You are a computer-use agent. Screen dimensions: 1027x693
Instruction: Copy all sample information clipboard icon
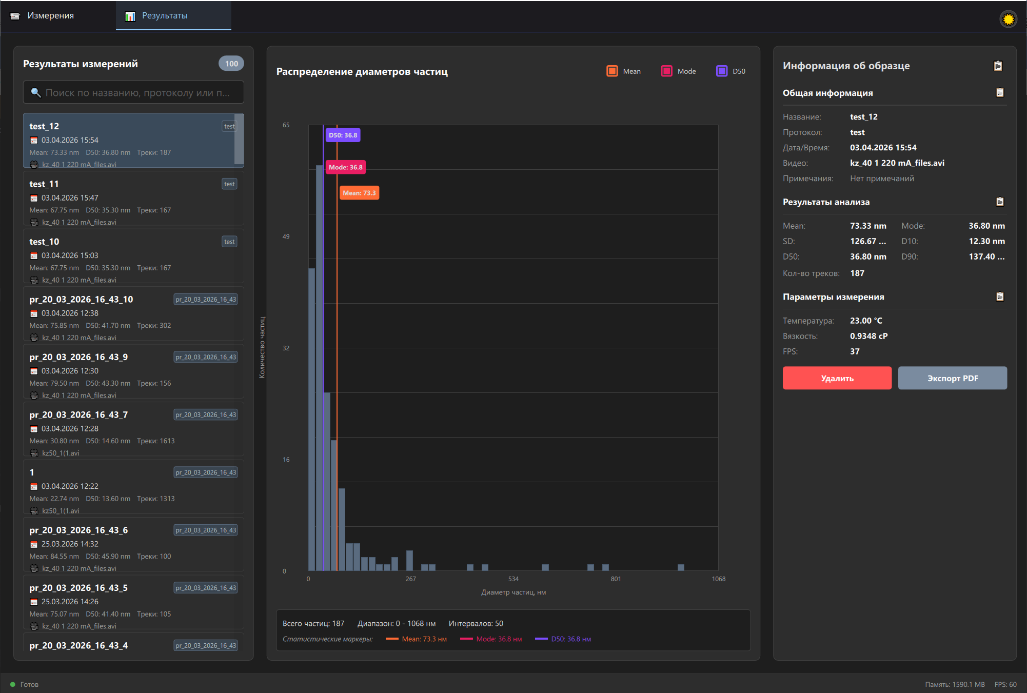coord(998,66)
